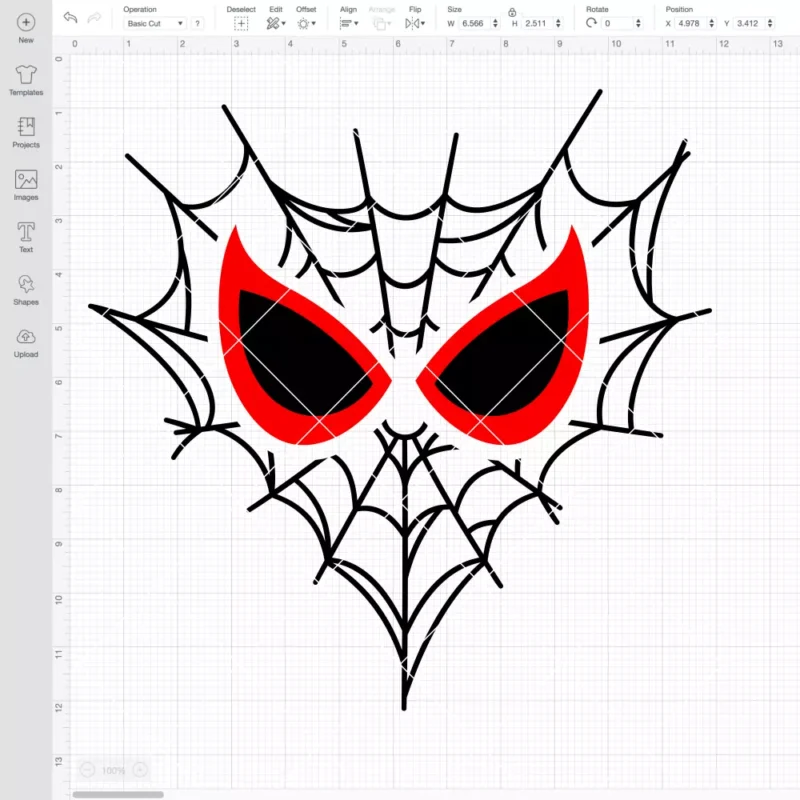The width and height of the screenshot is (800, 800).
Task: Adjust the width stepper arrows
Action: pyautogui.click(x=495, y=23)
